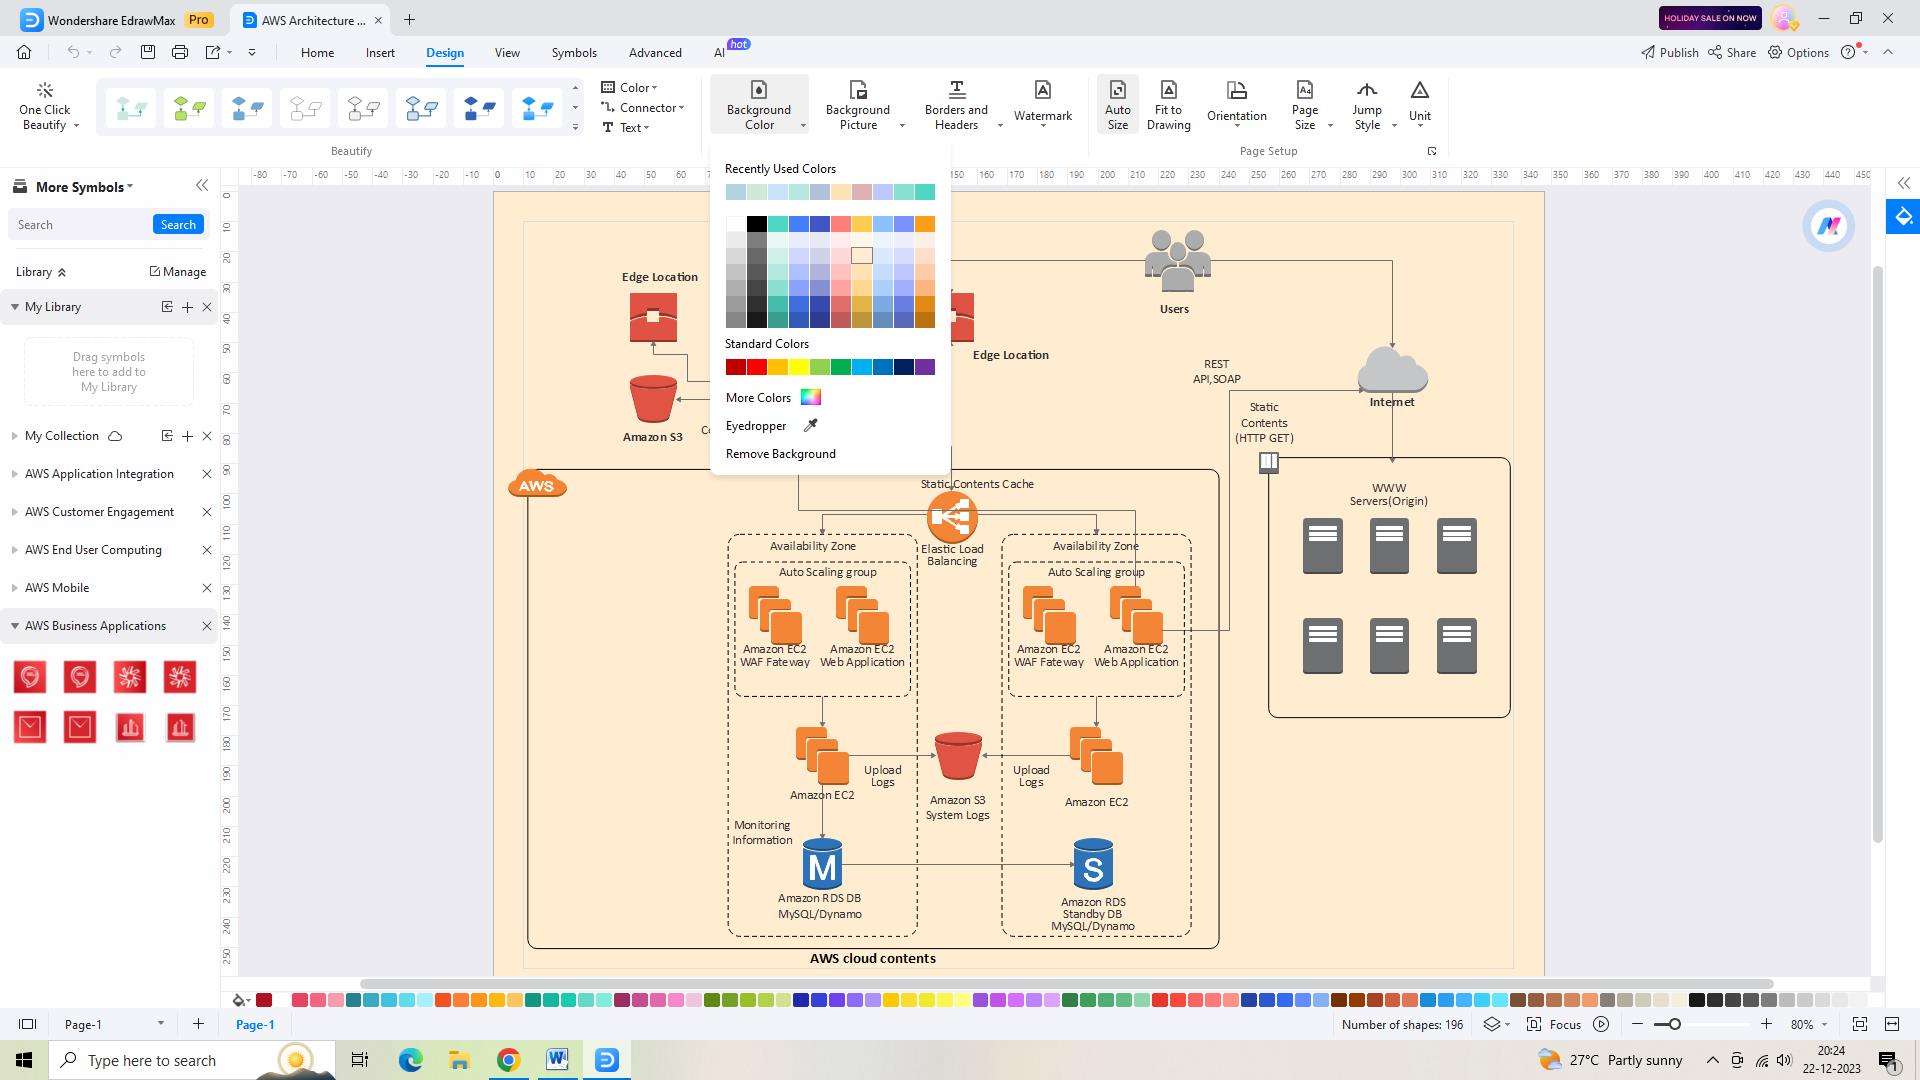This screenshot has width=1920, height=1080.
Task: Open zoom percentage dropdown
Action: pyautogui.click(x=1824, y=1024)
